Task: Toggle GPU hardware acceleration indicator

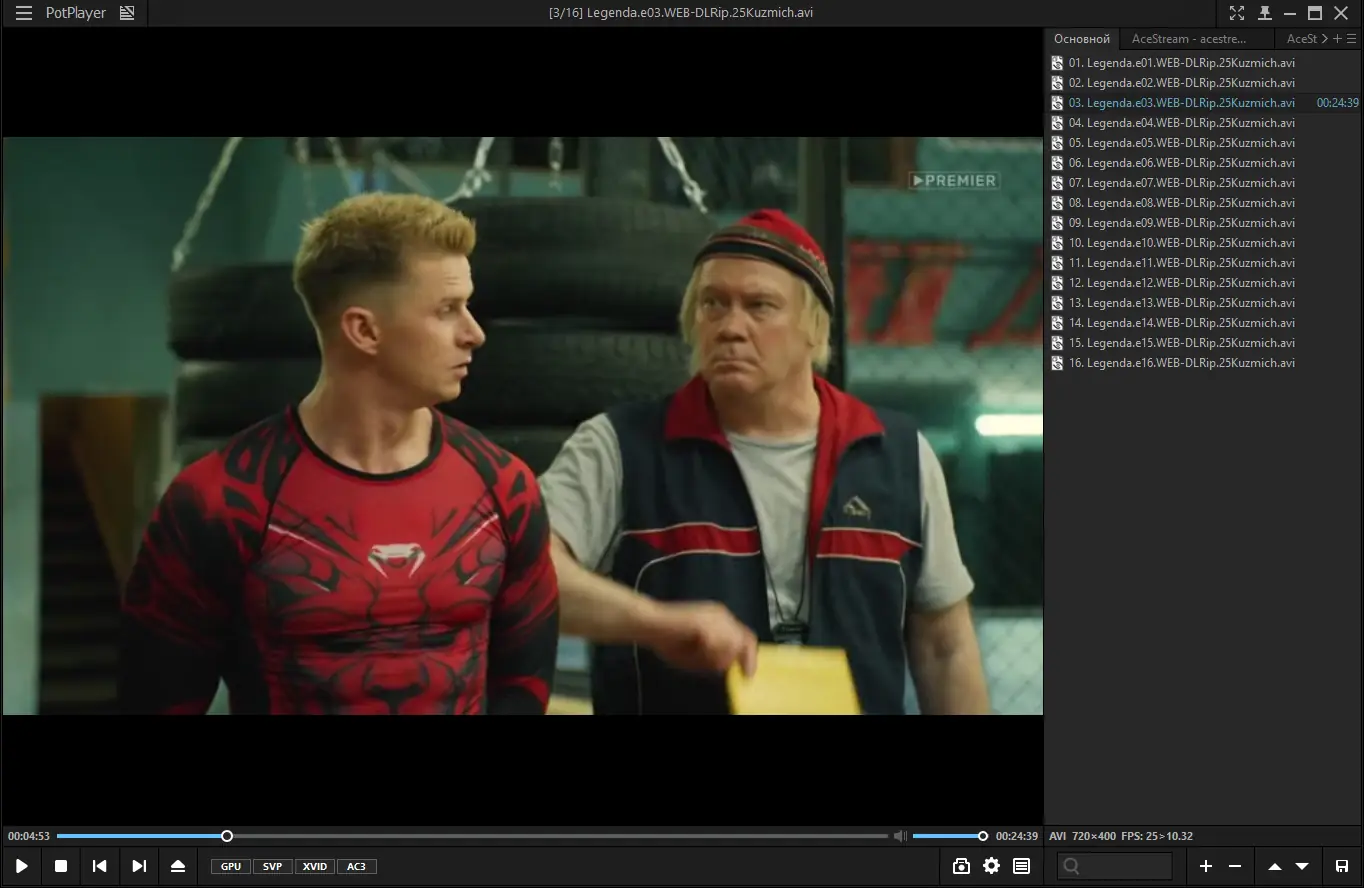Action: tap(231, 866)
